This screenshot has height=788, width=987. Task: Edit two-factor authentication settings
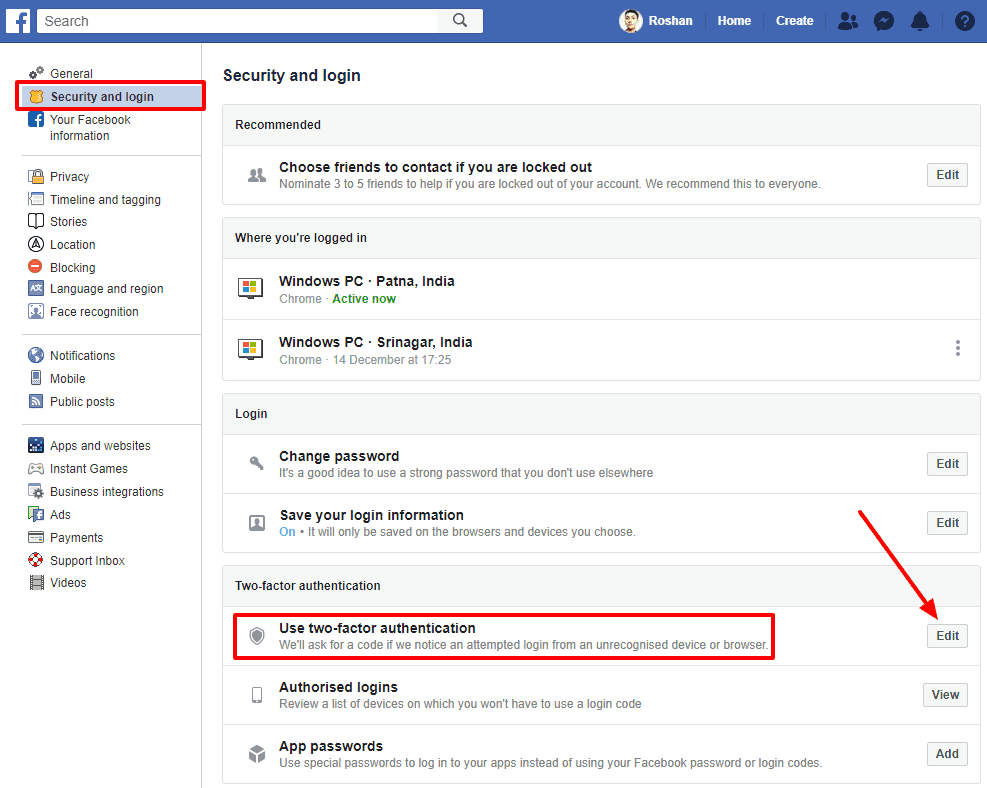pos(947,636)
